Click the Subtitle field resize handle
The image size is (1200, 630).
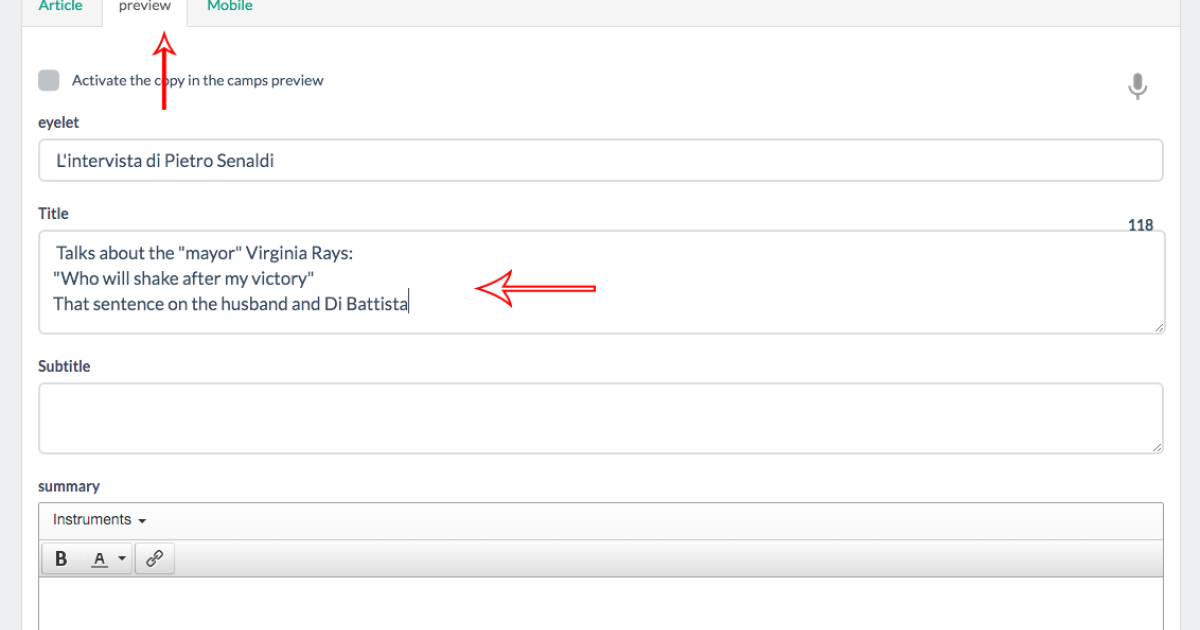tap(1158, 447)
